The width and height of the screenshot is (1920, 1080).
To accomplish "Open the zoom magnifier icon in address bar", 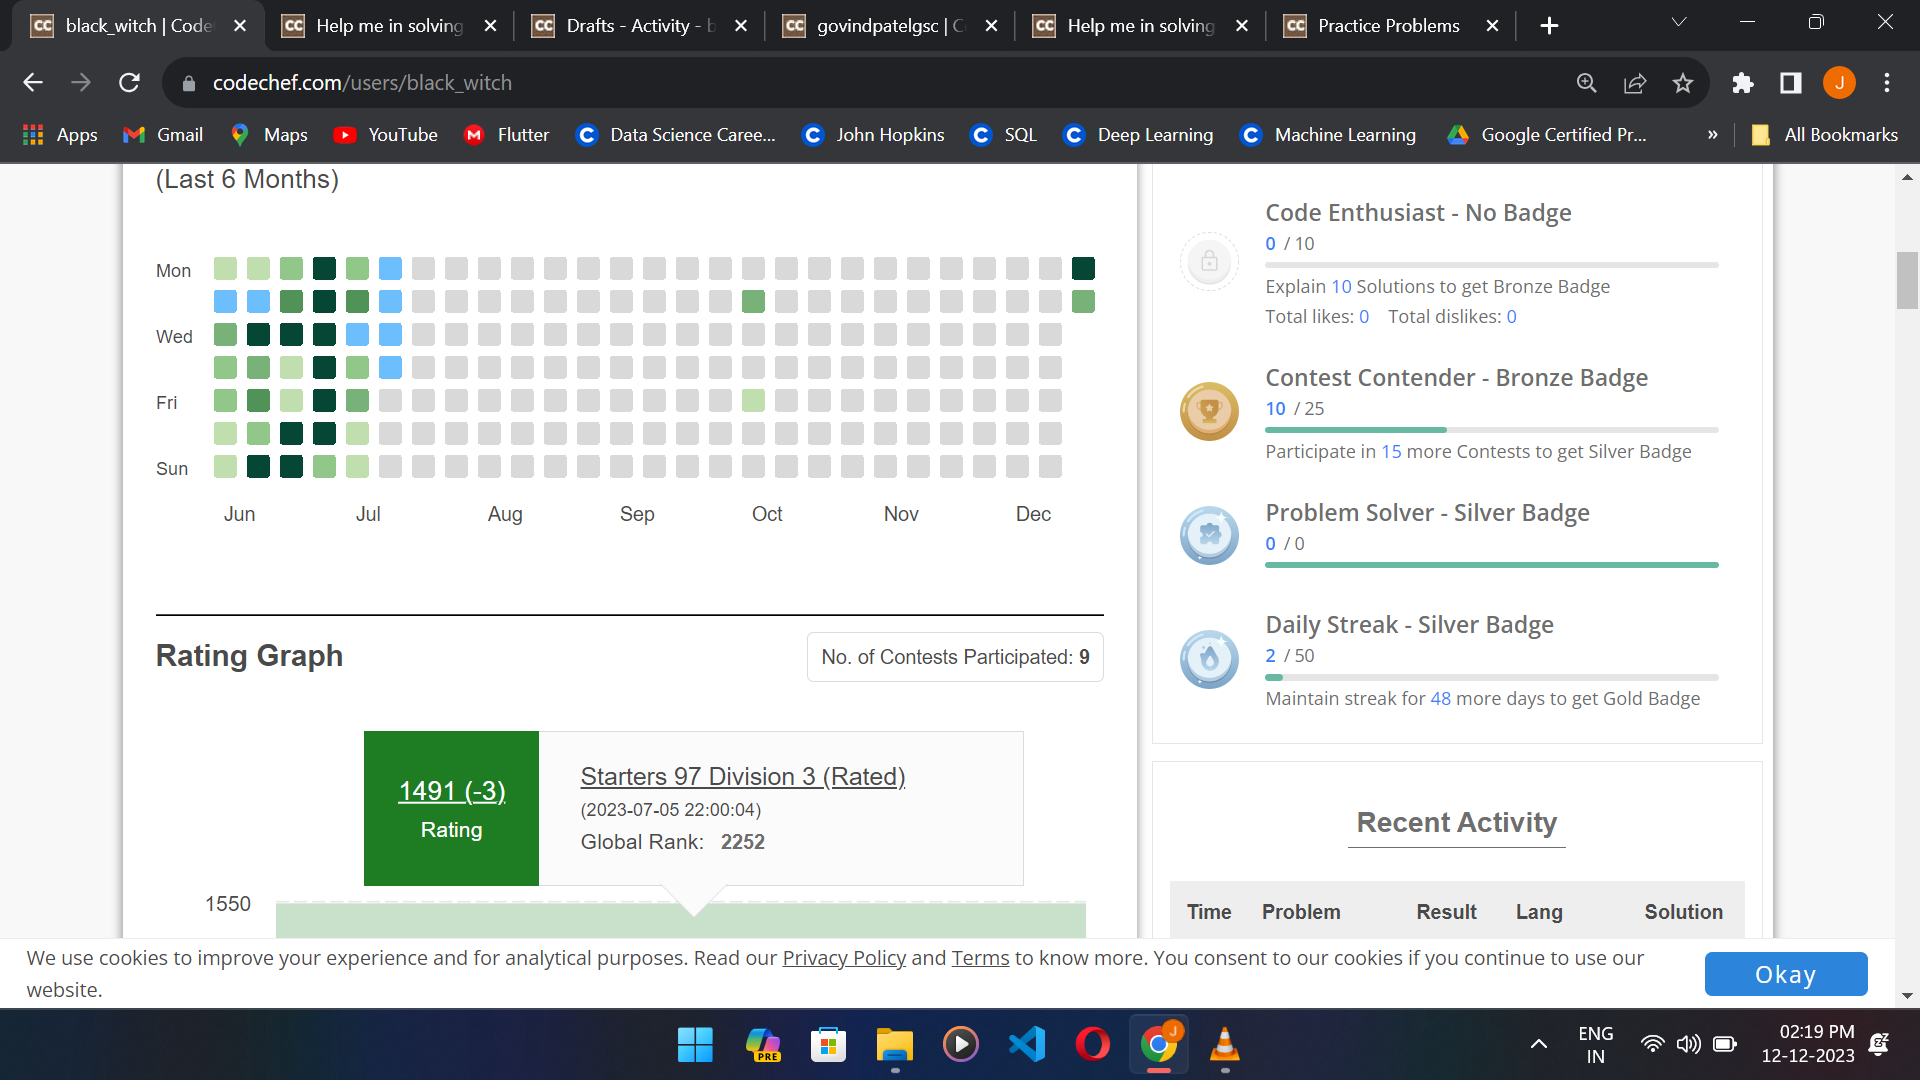I will point(1587,83).
